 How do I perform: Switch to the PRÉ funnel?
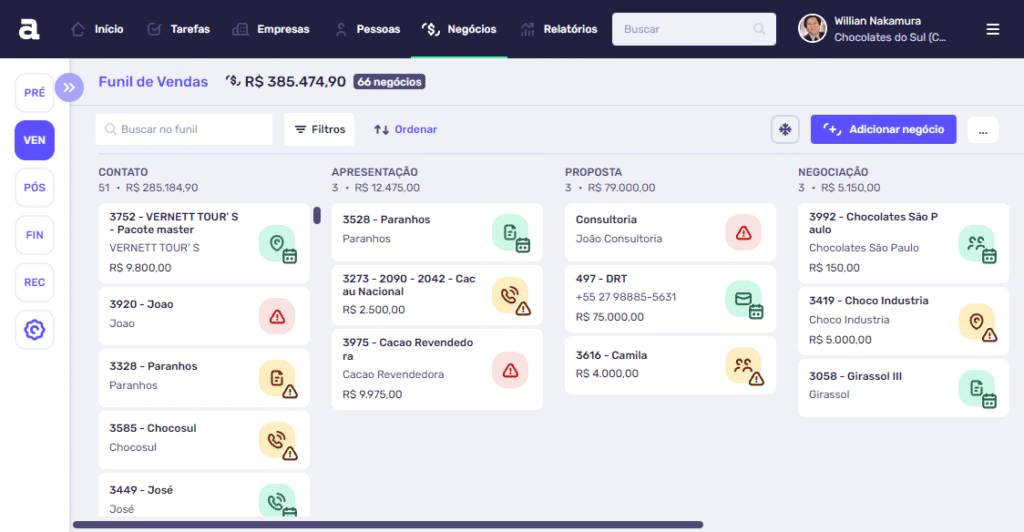coord(35,93)
